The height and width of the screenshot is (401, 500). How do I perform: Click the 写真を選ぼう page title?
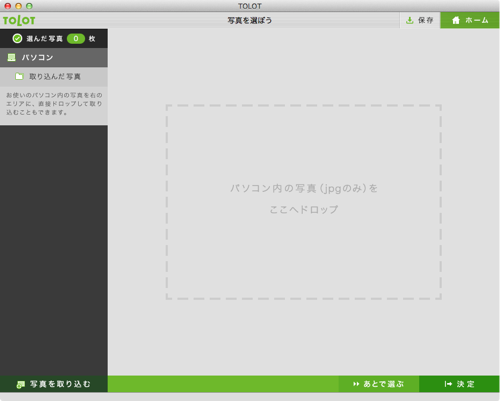tap(250, 21)
